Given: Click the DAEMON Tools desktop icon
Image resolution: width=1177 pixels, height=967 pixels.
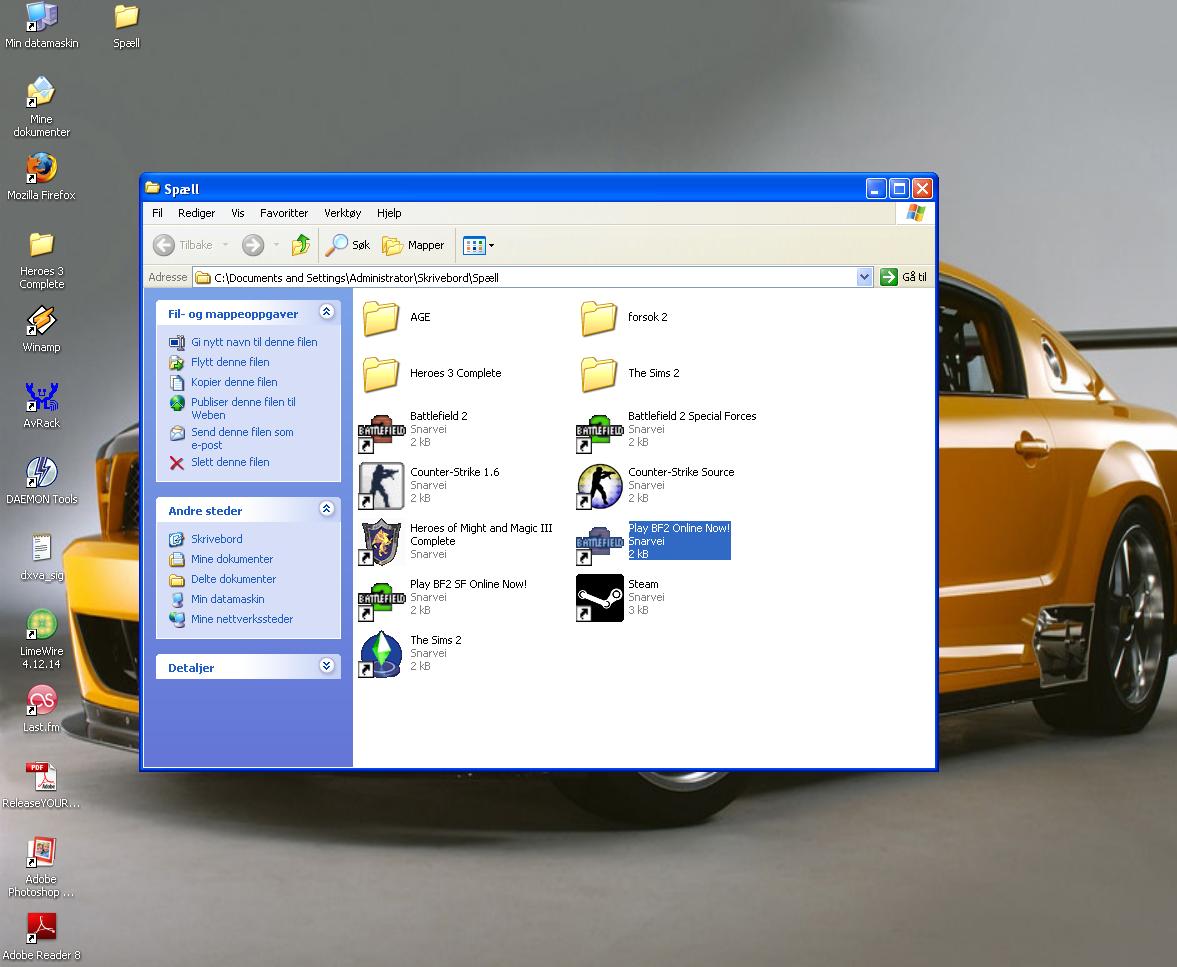Looking at the screenshot, I should coord(41,474).
